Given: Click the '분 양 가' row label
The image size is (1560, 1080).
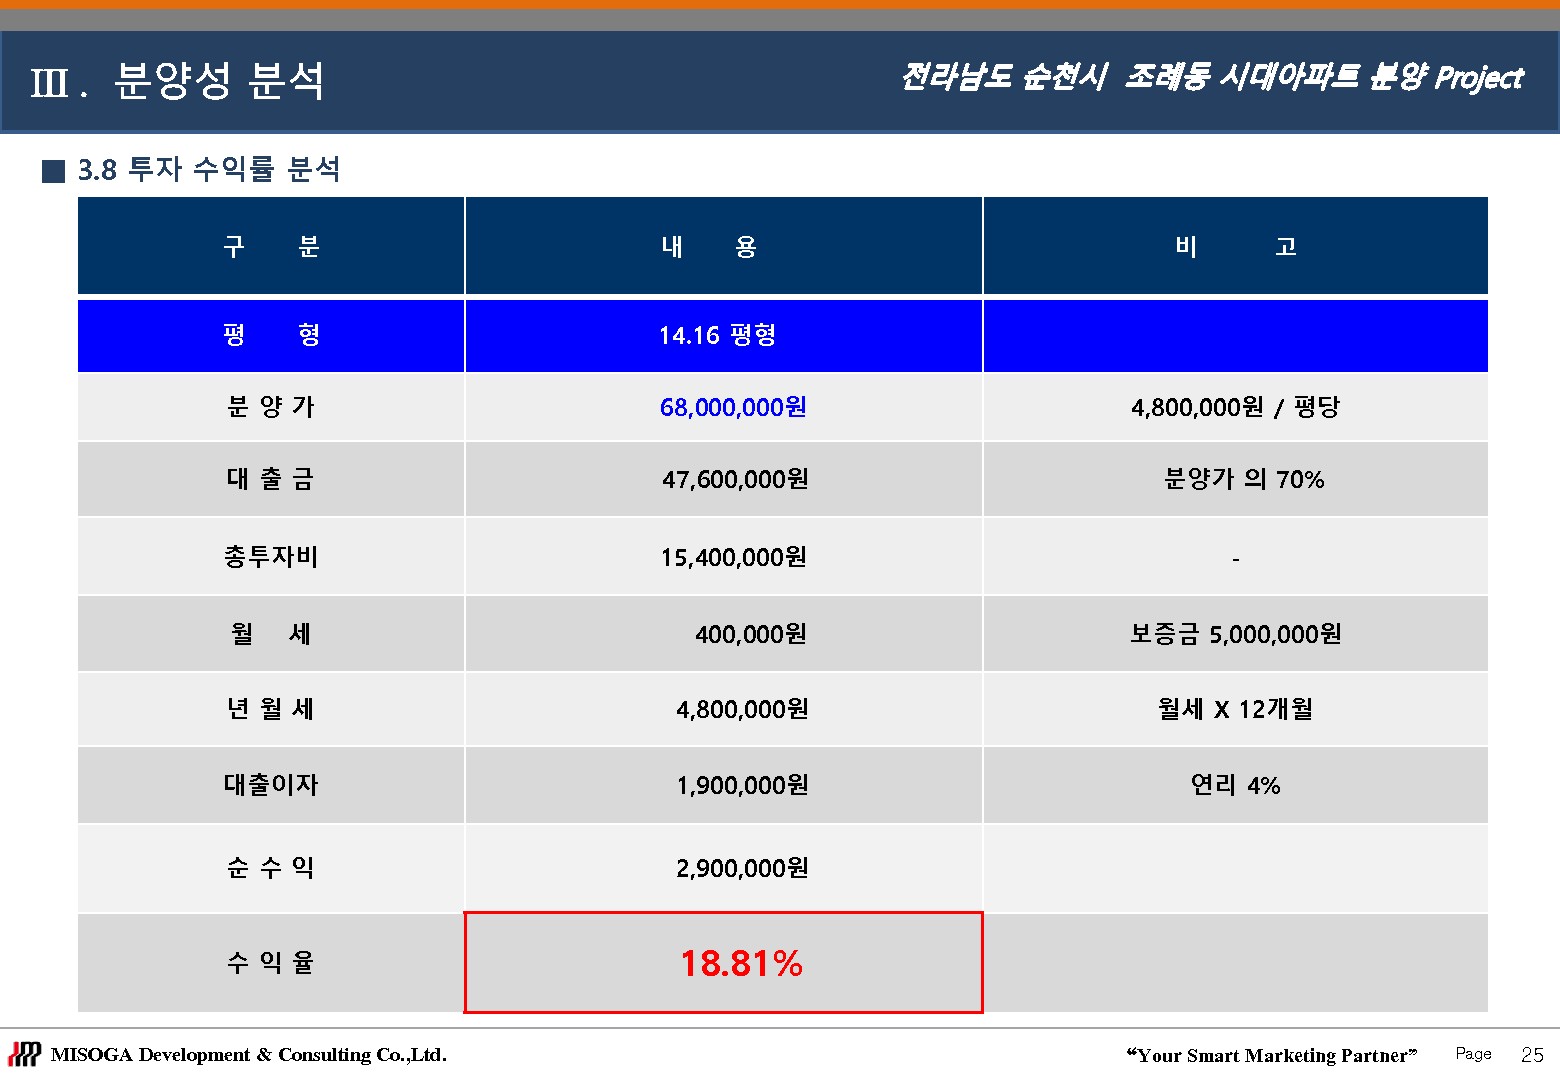Looking at the screenshot, I should (x=271, y=407).
